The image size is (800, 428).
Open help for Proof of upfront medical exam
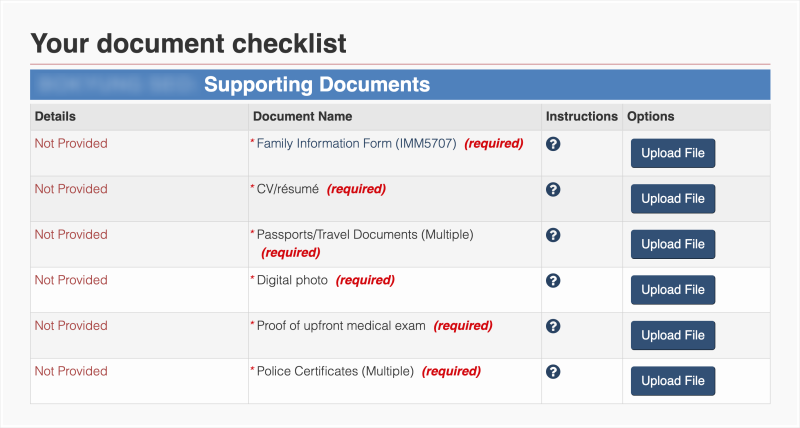coord(553,326)
